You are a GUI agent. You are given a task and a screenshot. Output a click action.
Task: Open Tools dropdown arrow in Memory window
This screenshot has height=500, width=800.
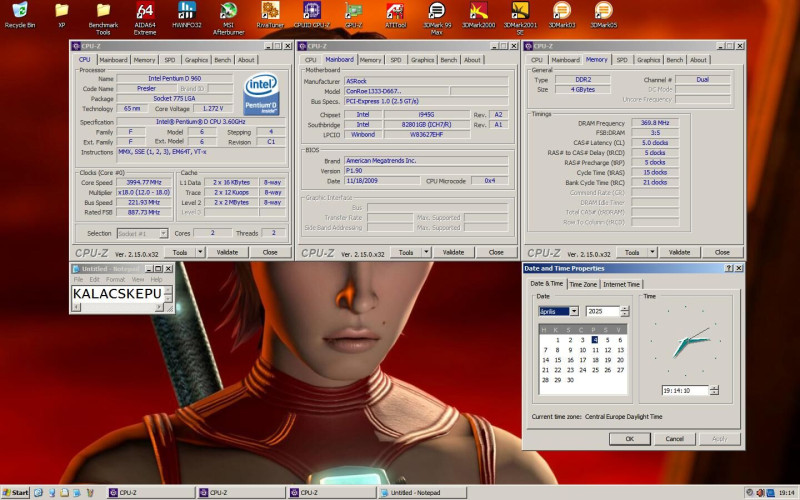pyautogui.click(x=653, y=252)
